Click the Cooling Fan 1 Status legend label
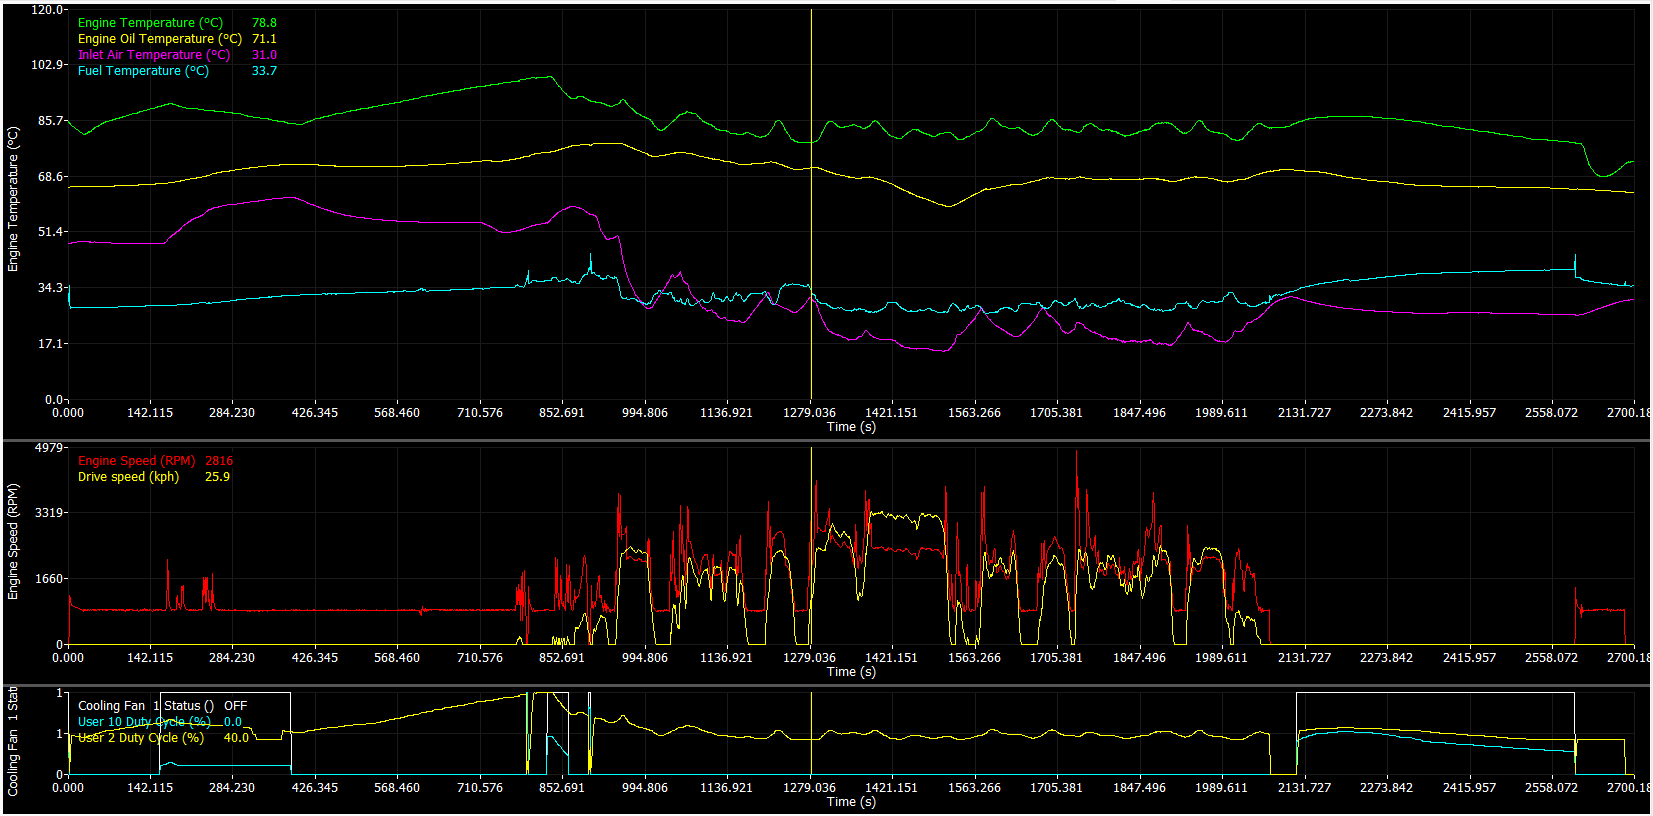The height and width of the screenshot is (816, 1653). point(145,706)
